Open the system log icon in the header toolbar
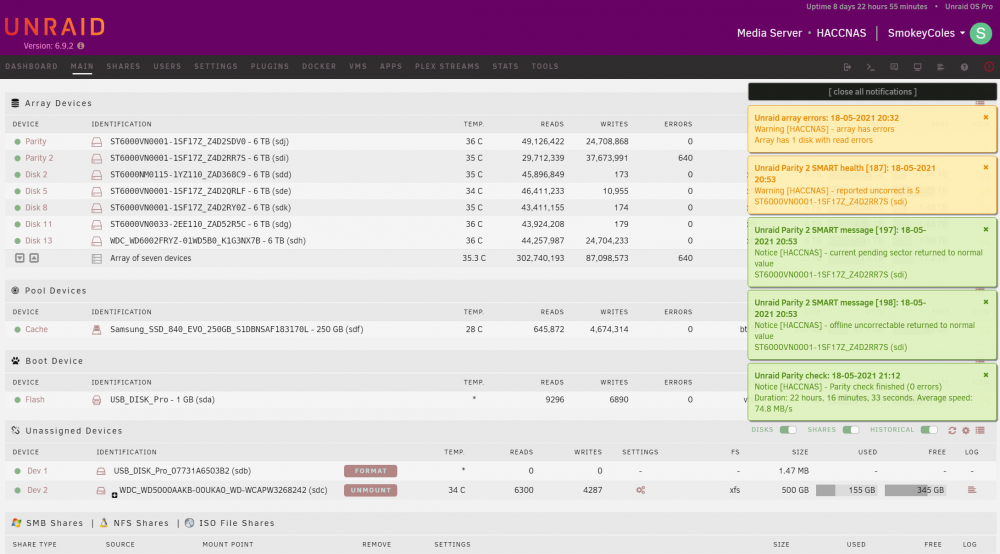The width and height of the screenshot is (1000, 554). pyautogui.click(x=940, y=67)
